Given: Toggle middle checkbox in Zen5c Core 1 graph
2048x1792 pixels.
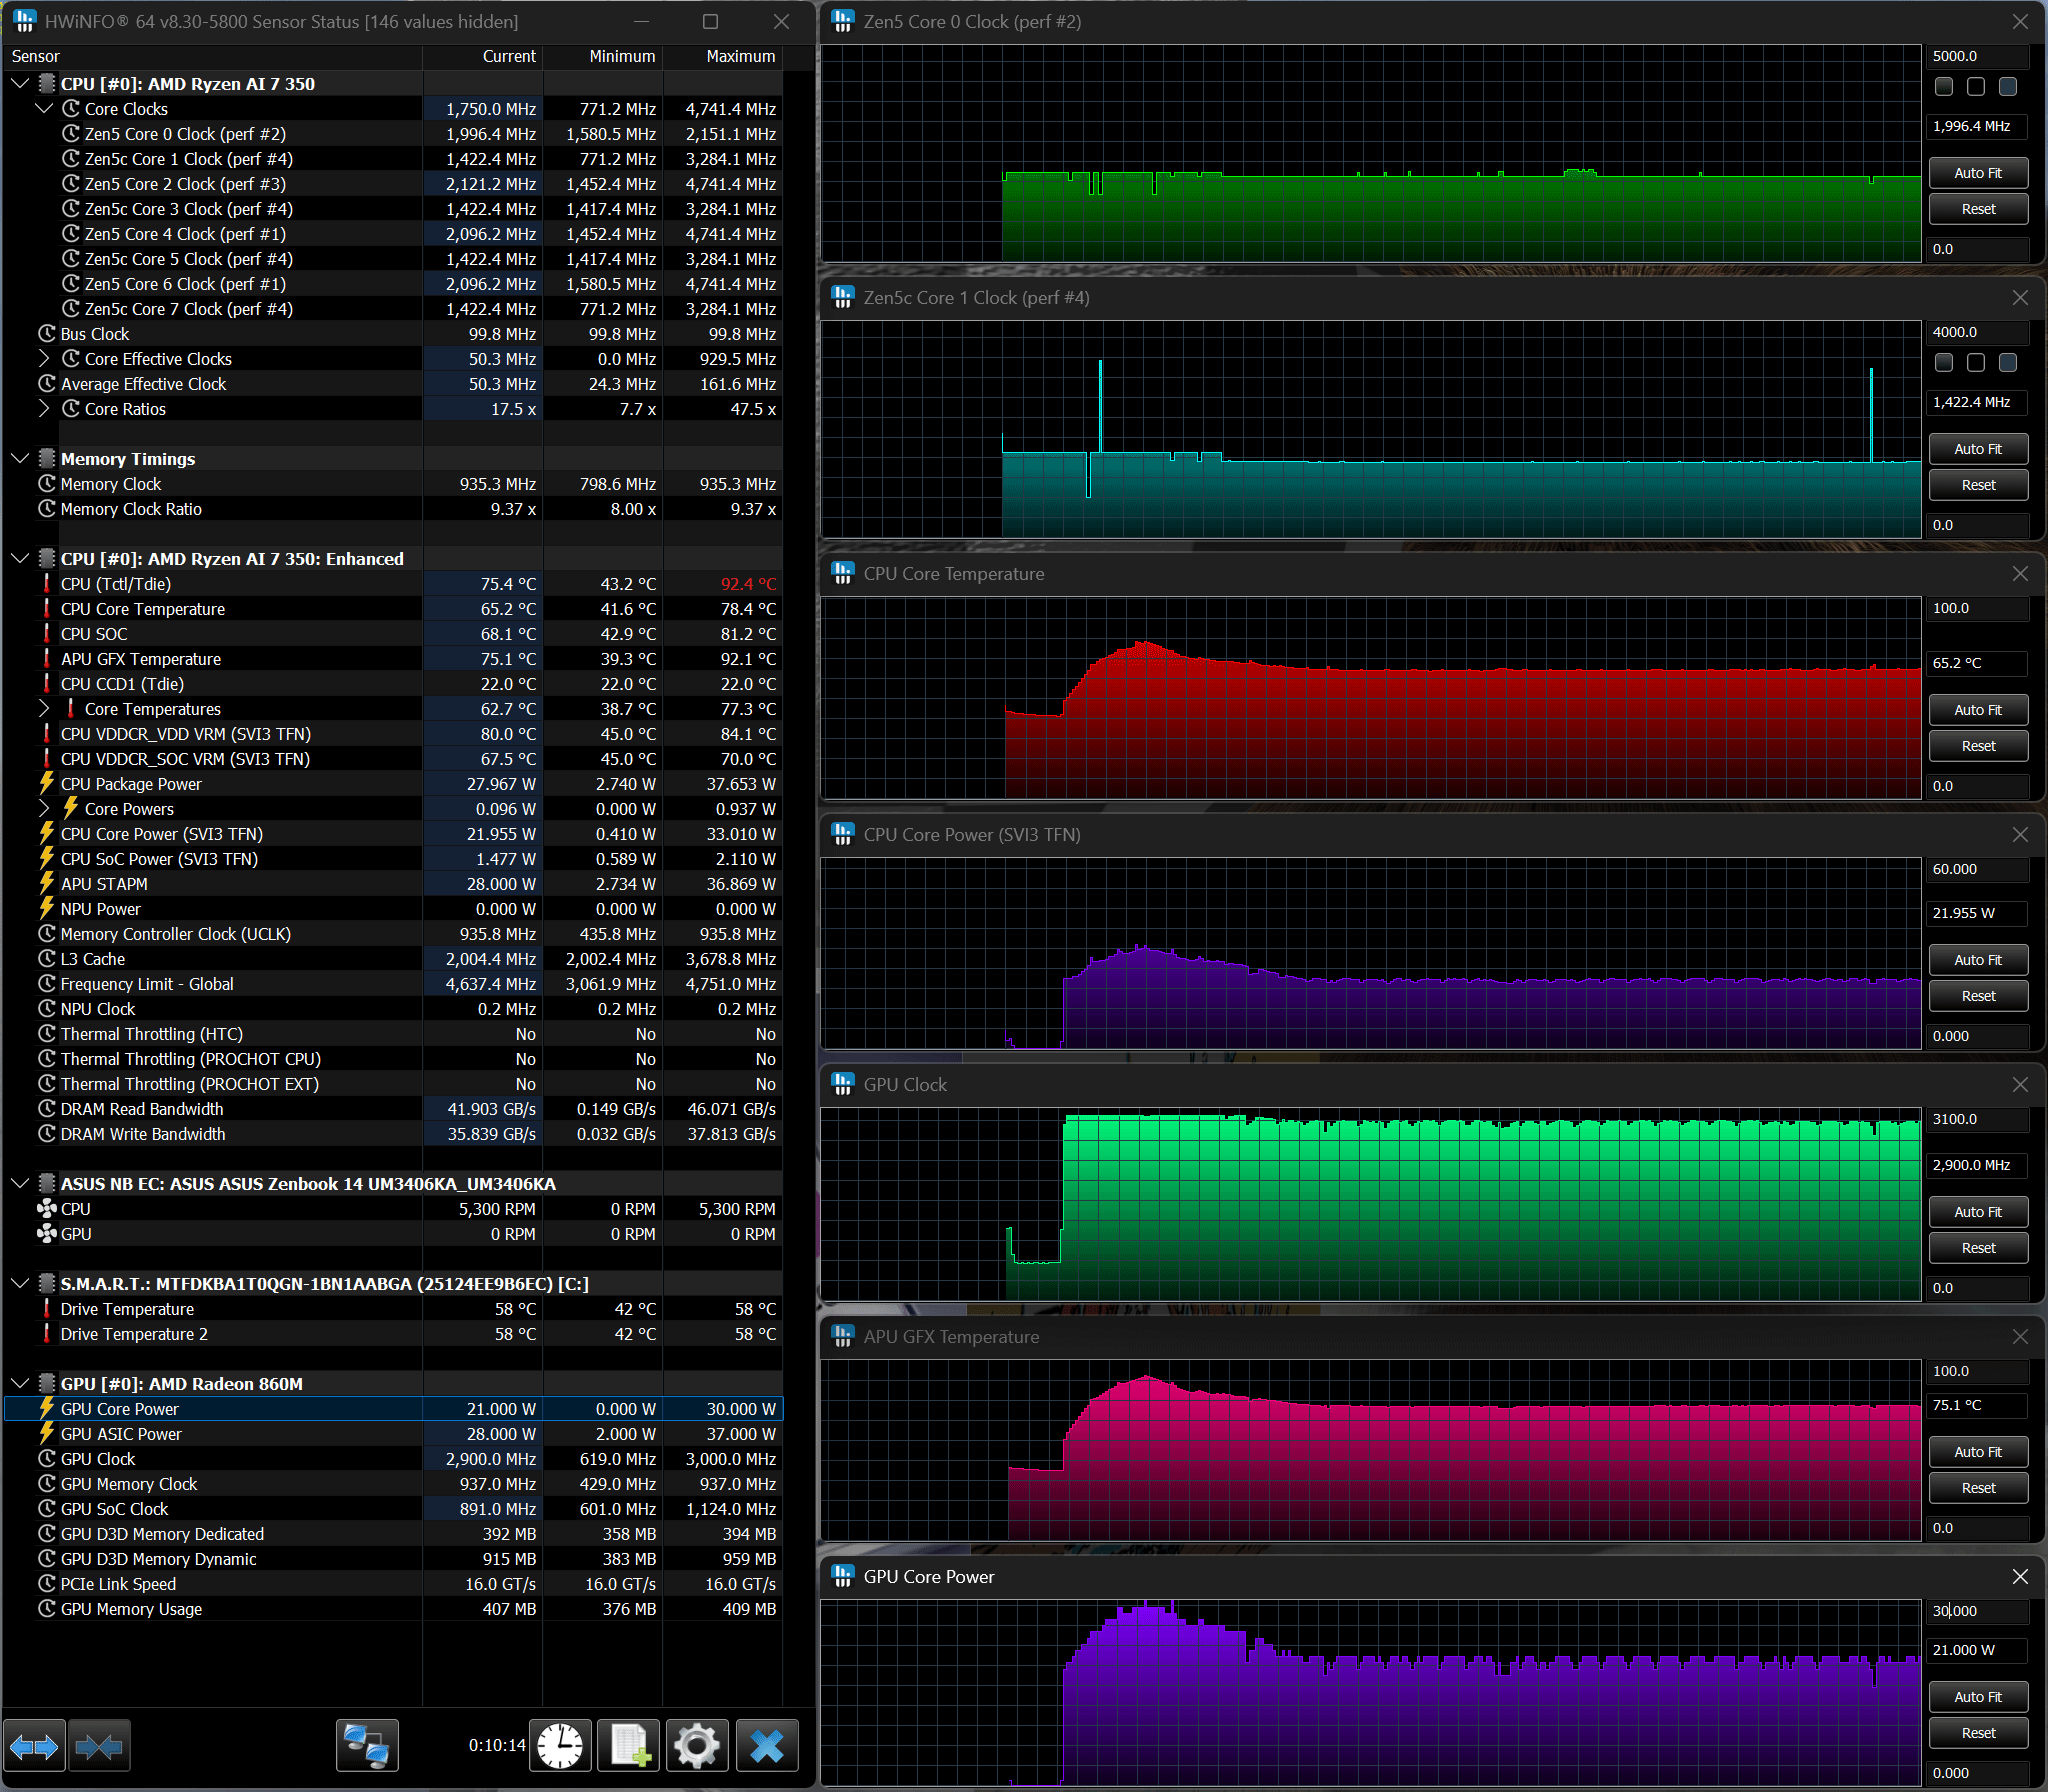Looking at the screenshot, I should (x=1976, y=363).
